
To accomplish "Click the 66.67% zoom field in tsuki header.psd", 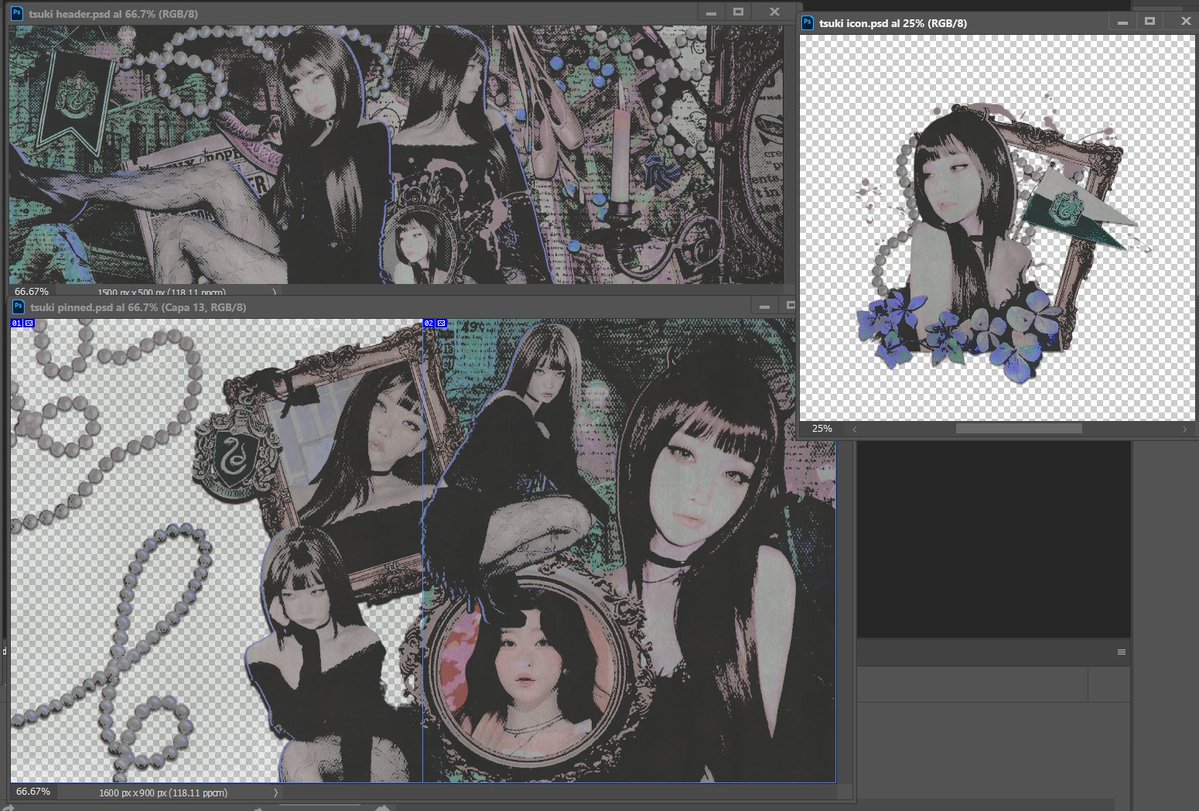I will coord(31,291).
